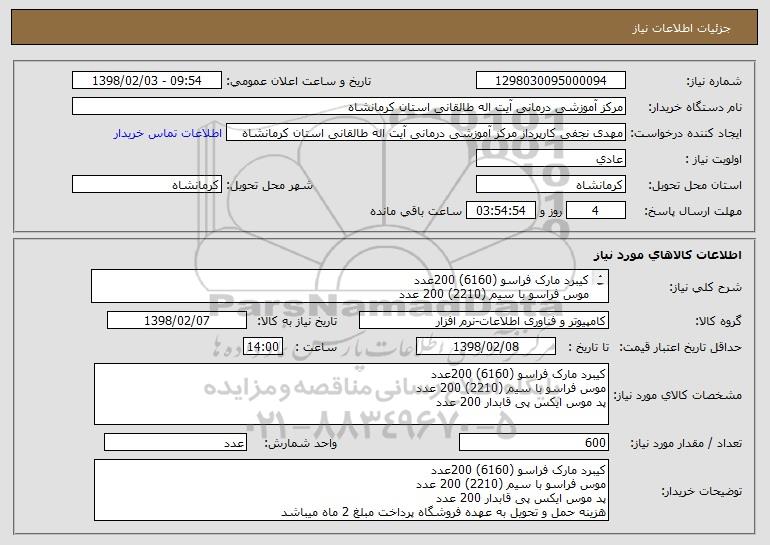Click the شماره نیاز field 1298030095000094

tap(550, 81)
